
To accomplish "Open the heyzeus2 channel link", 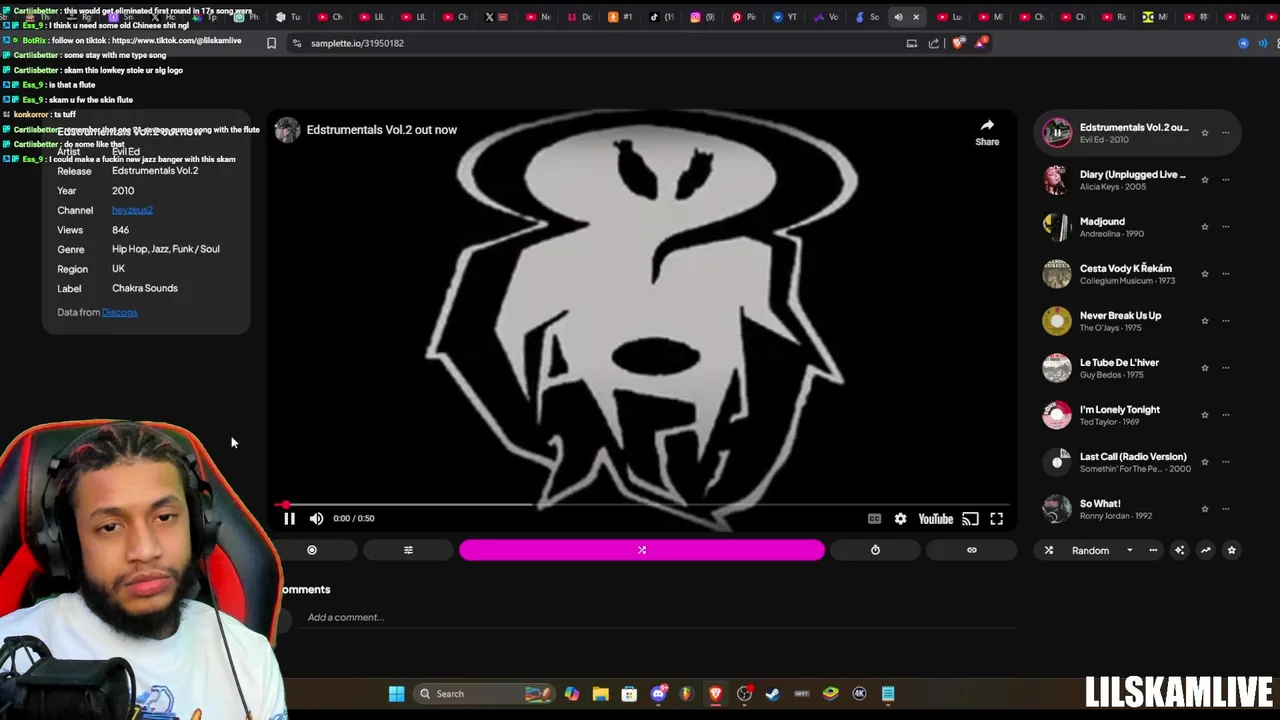I will click(132, 210).
